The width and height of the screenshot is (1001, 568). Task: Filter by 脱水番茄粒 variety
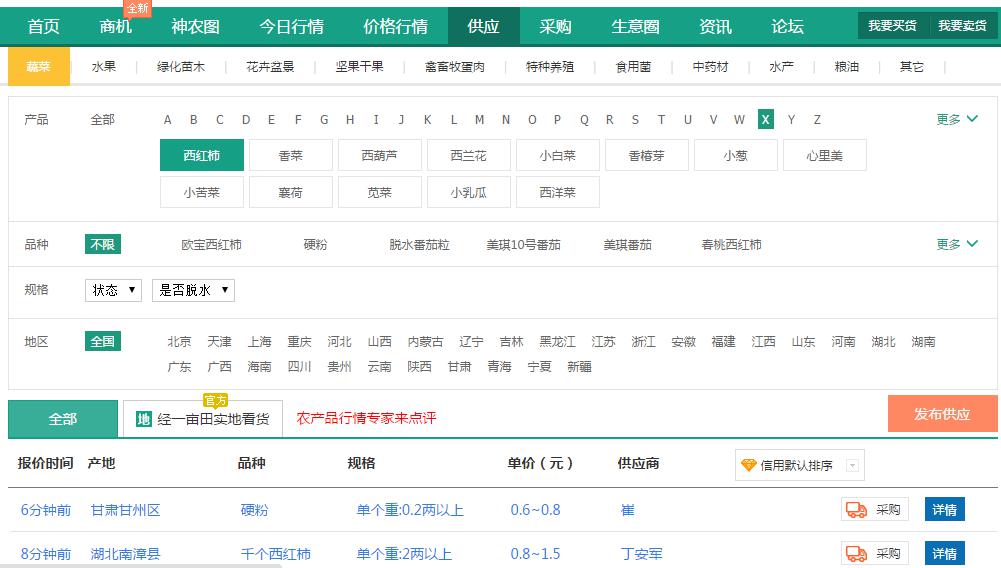419,244
